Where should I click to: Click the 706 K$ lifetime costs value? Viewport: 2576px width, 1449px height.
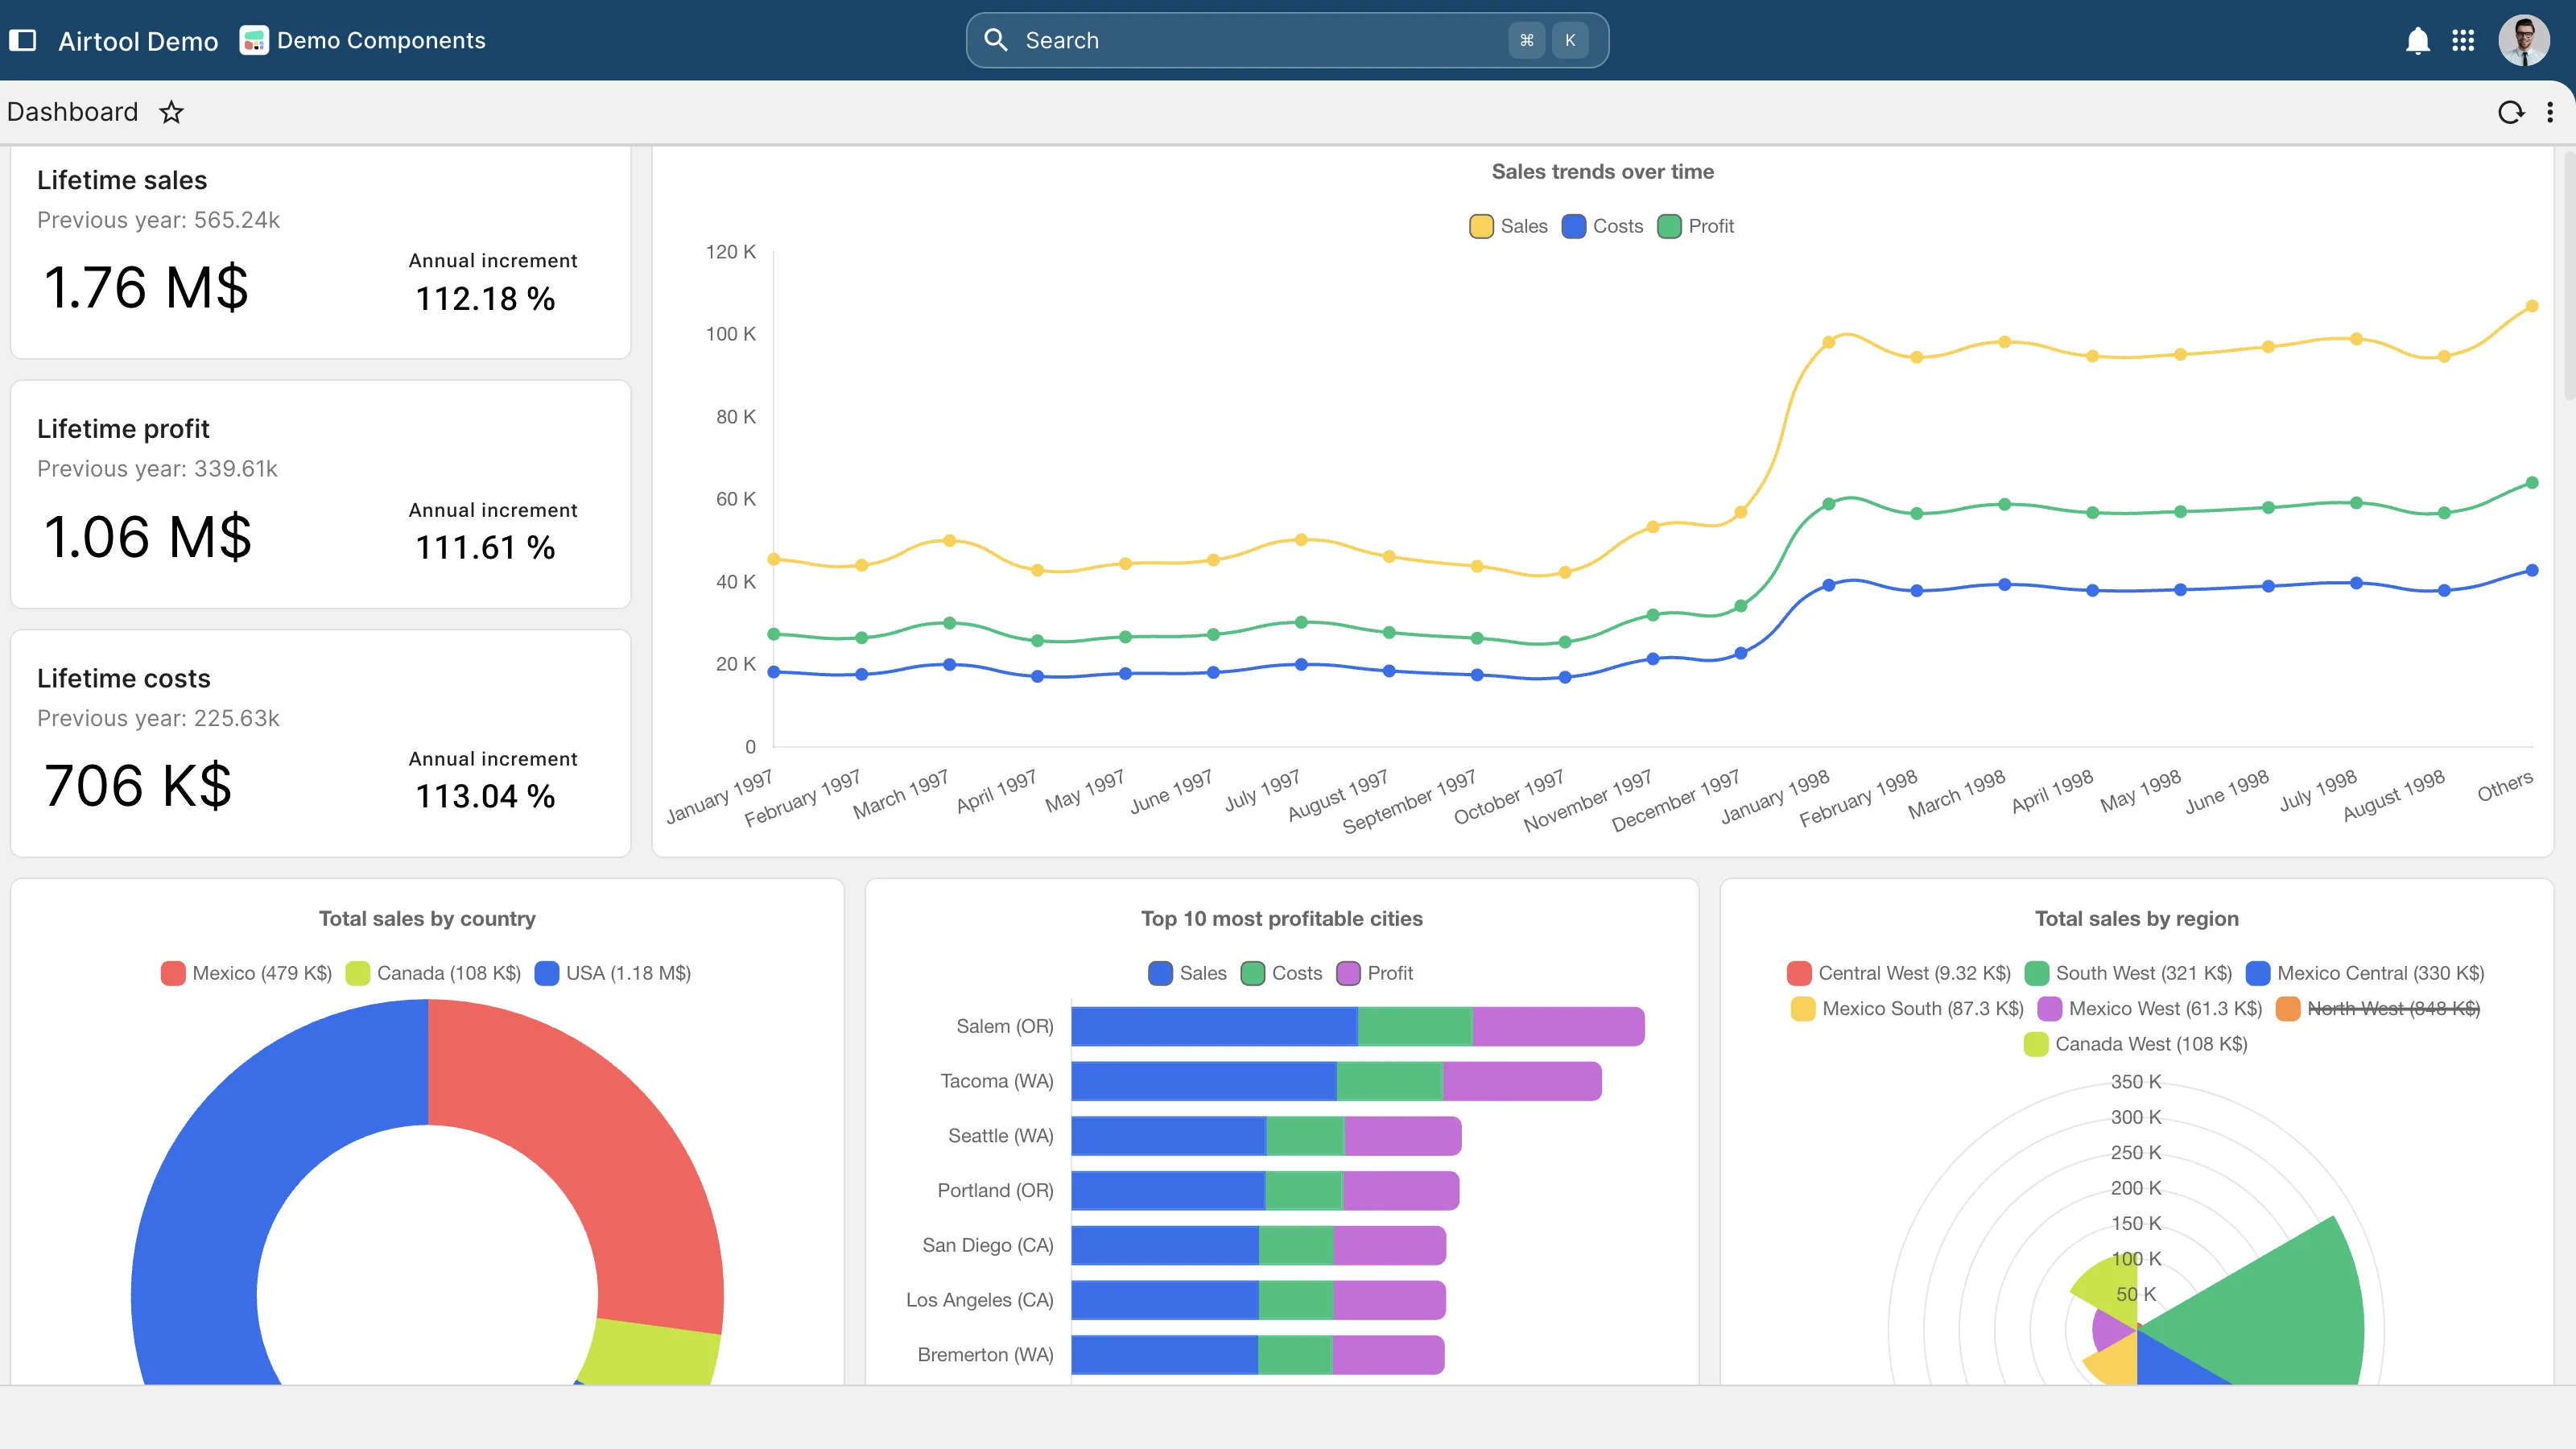click(x=138, y=786)
